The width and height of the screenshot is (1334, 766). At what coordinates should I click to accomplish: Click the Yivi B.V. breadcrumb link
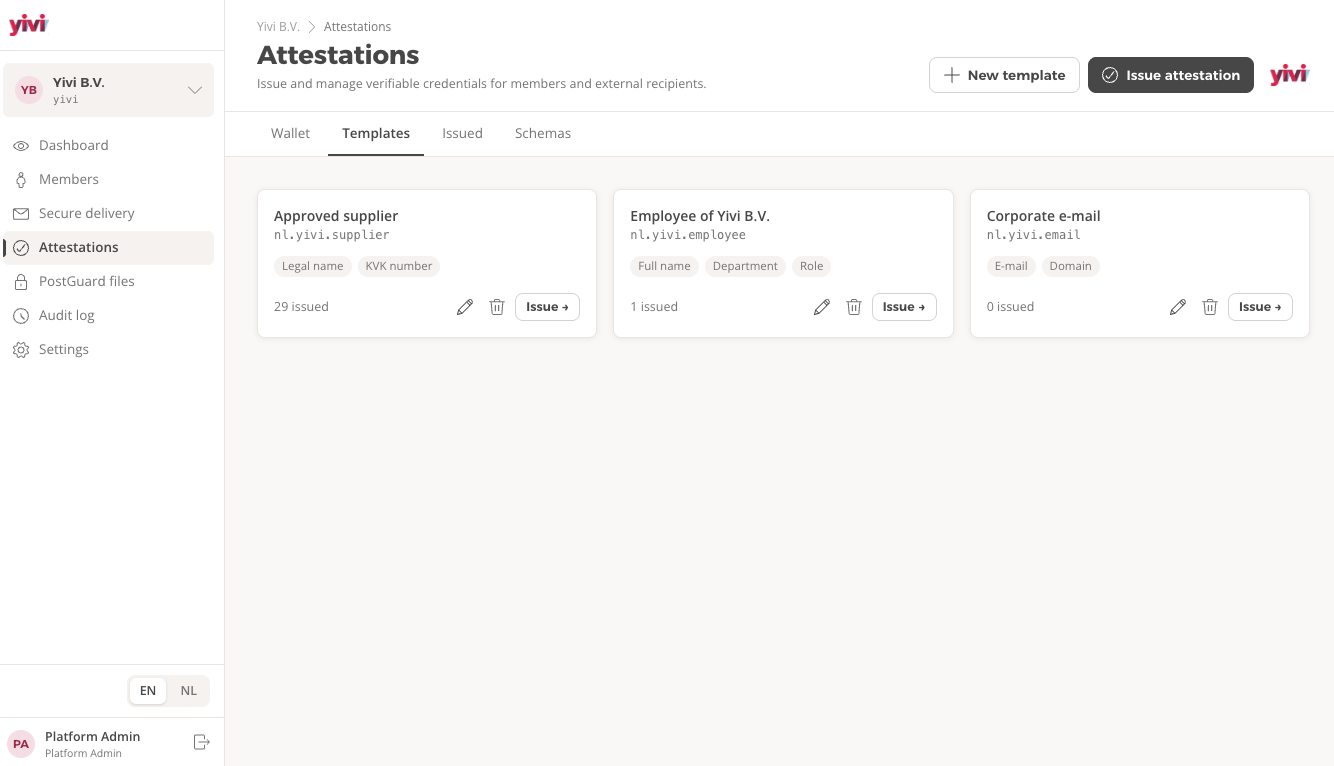(278, 27)
